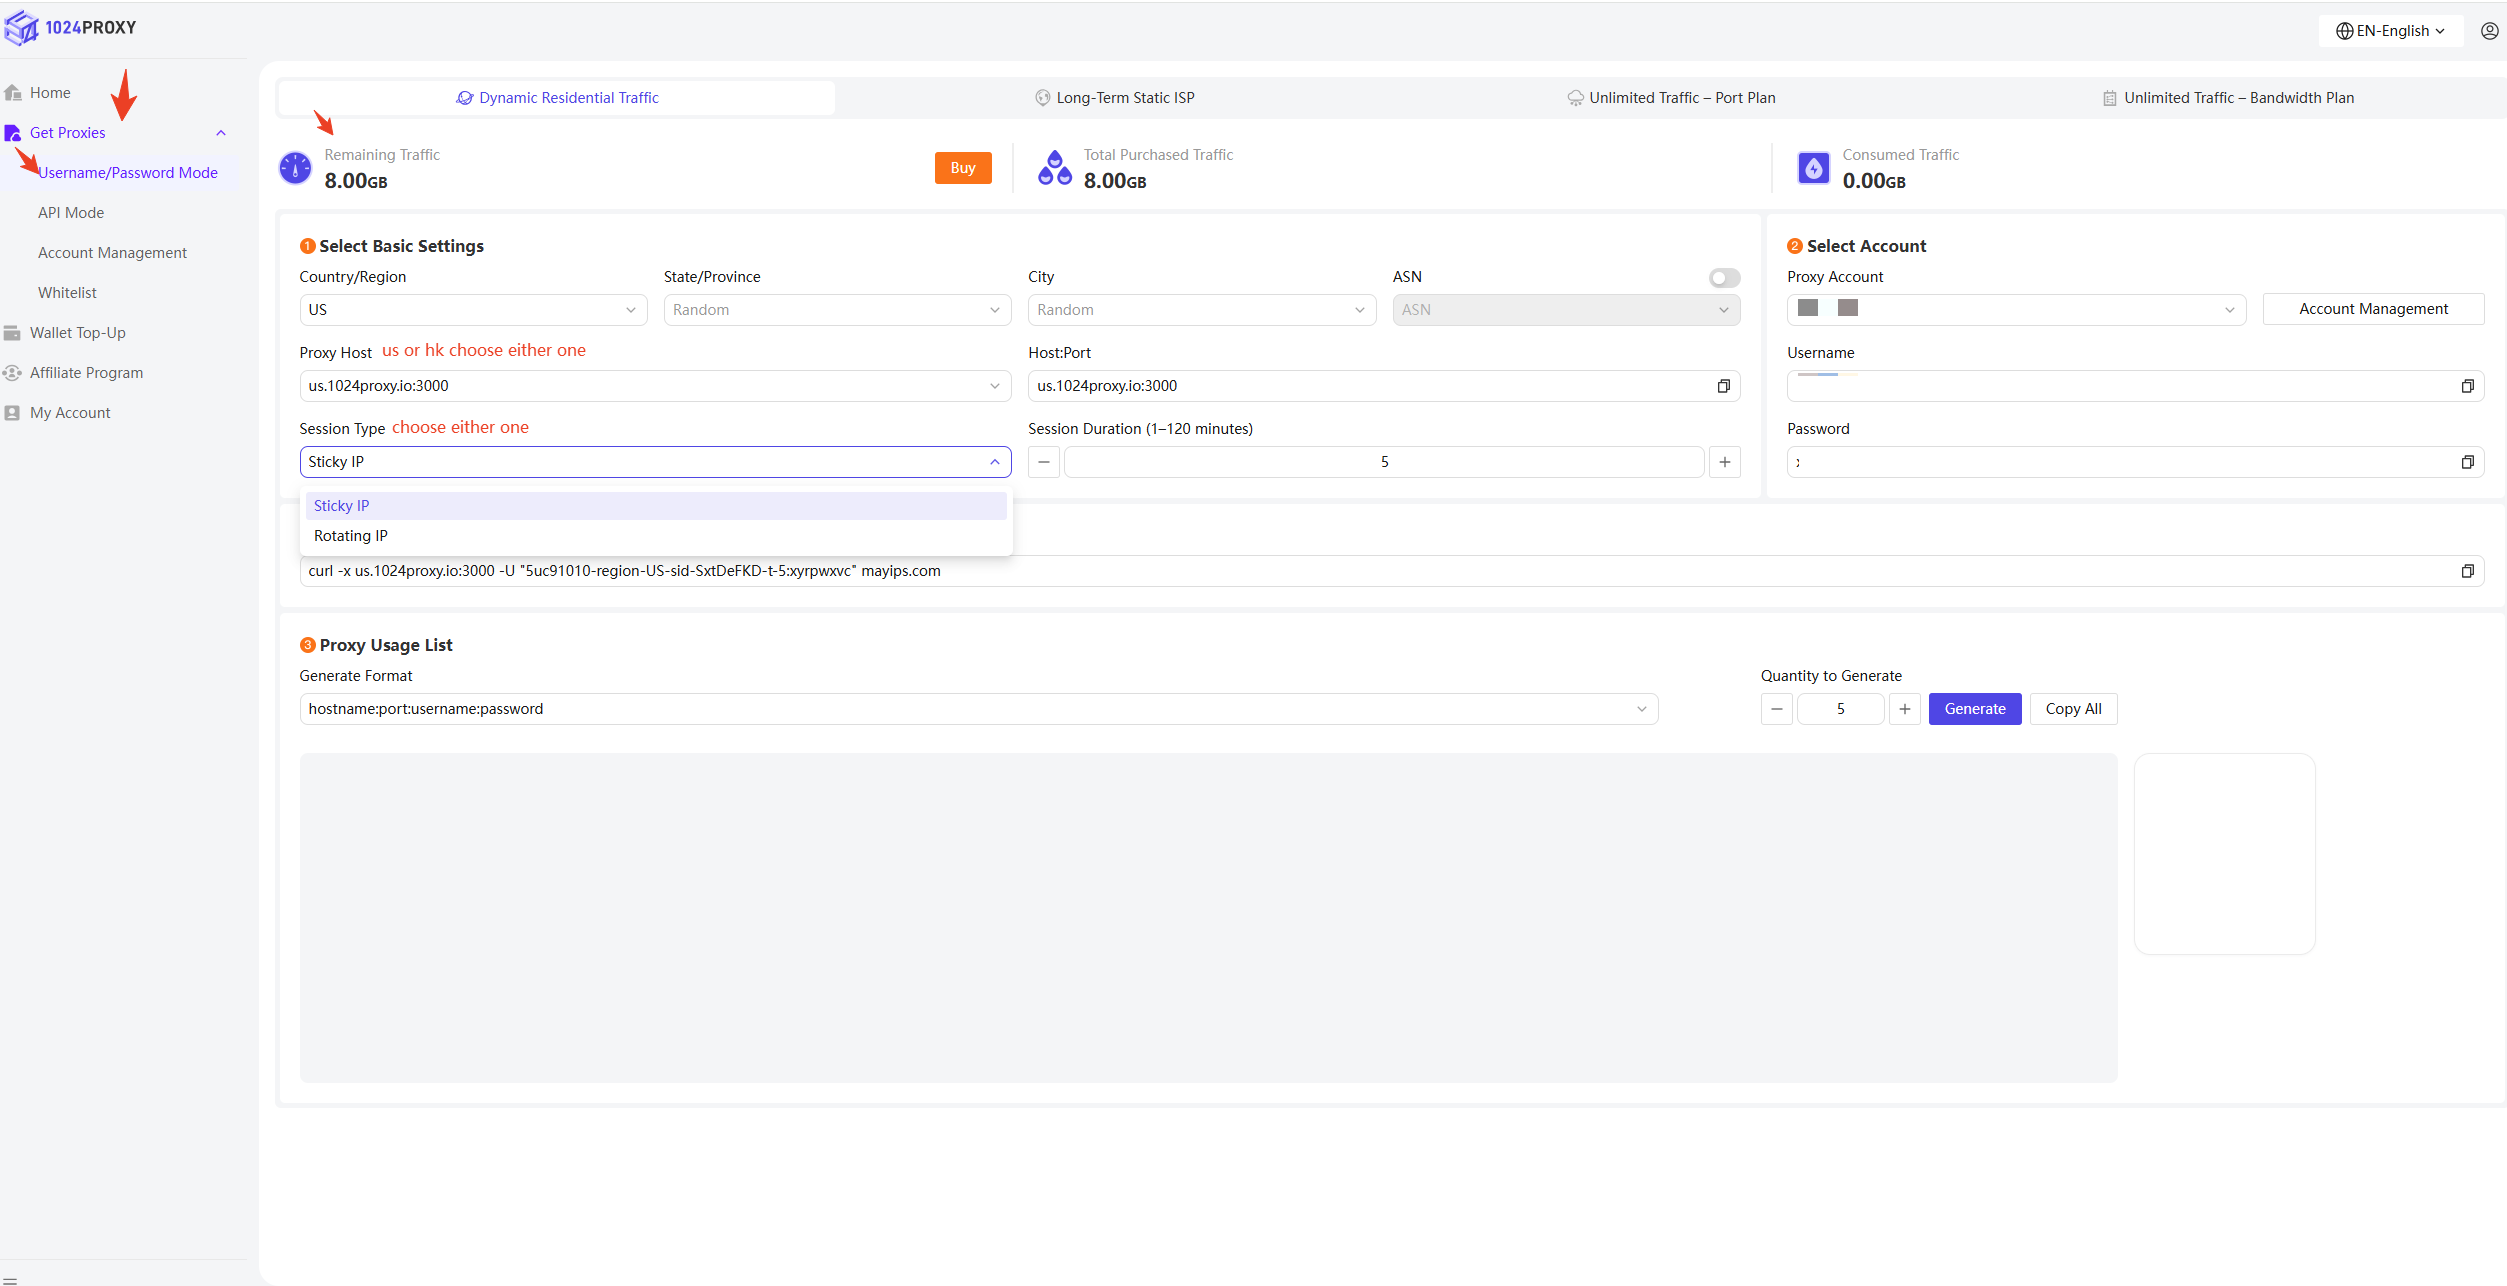
Task: Click the Generate button
Action: (x=1974, y=709)
